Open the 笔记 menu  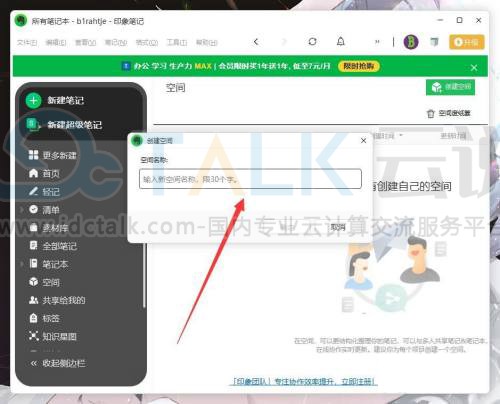click(116, 42)
